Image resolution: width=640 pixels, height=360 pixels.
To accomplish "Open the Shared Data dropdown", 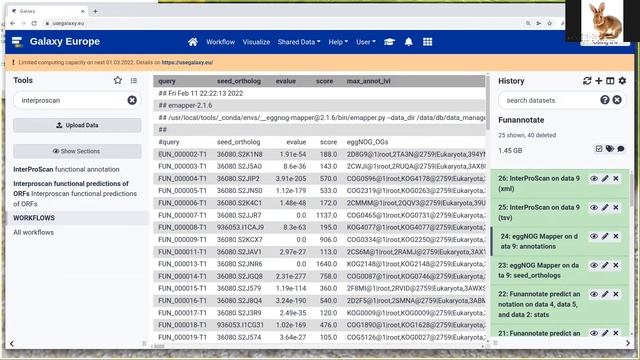I will click(299, 42).
